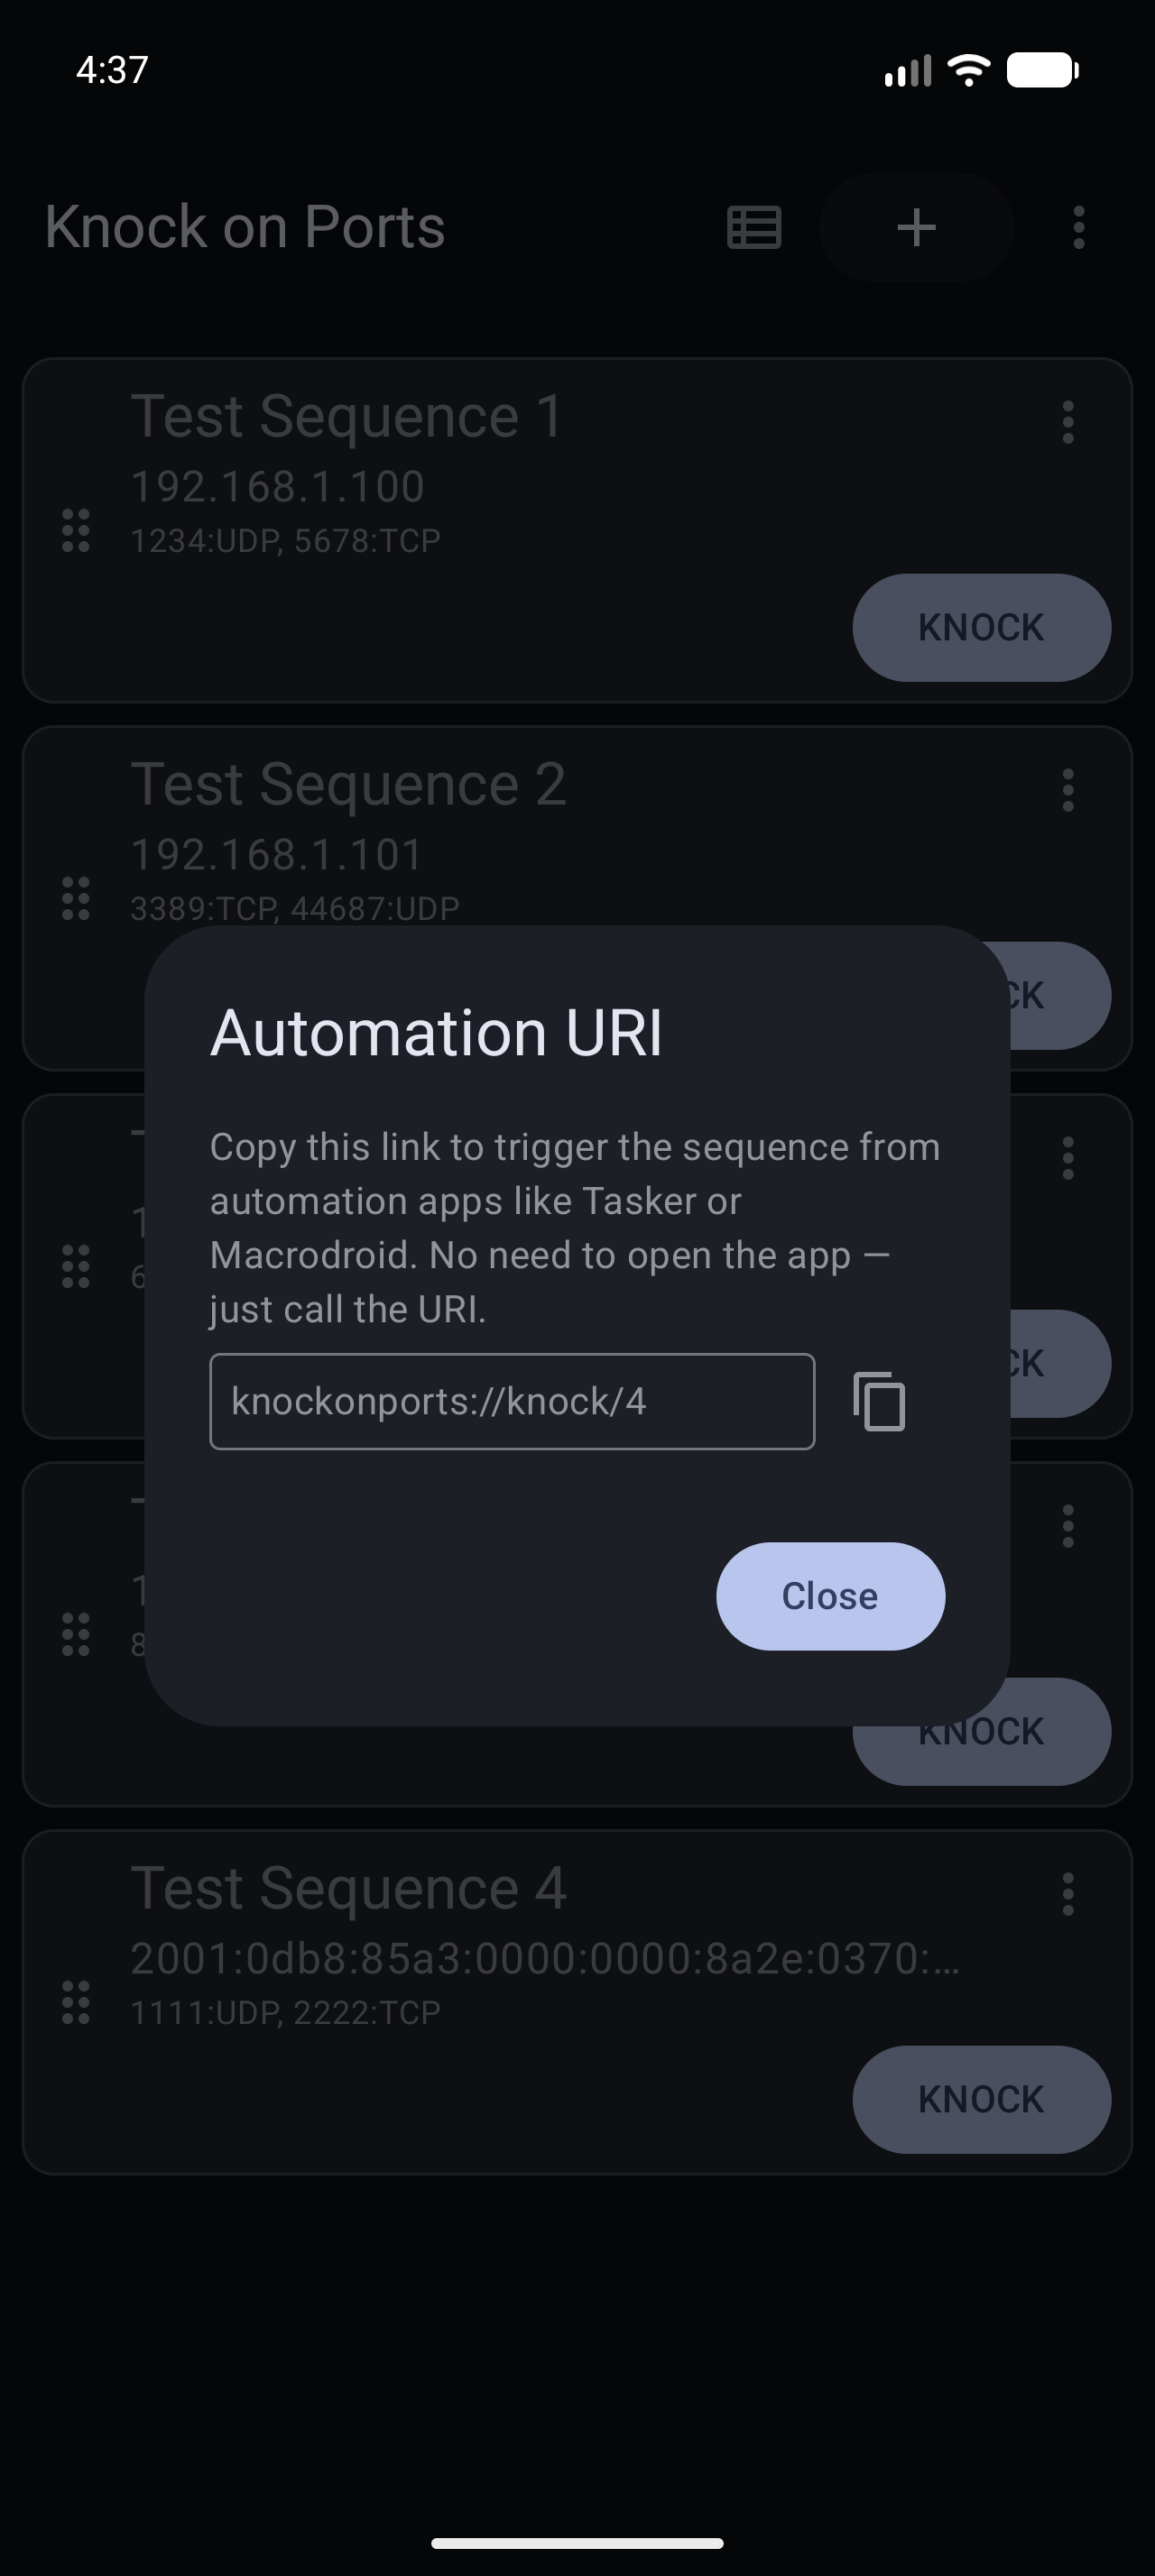Tap drag handle of fourth sequence card

coord(76,1634)
